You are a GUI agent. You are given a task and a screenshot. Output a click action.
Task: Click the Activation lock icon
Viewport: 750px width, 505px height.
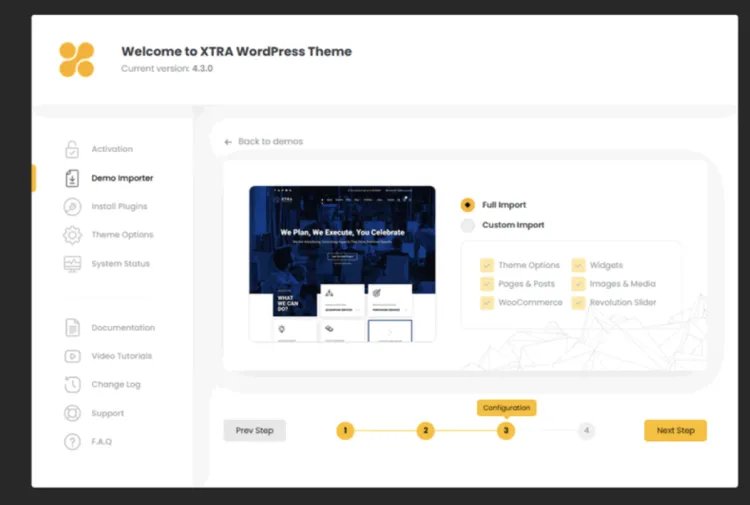coord(72,149)
